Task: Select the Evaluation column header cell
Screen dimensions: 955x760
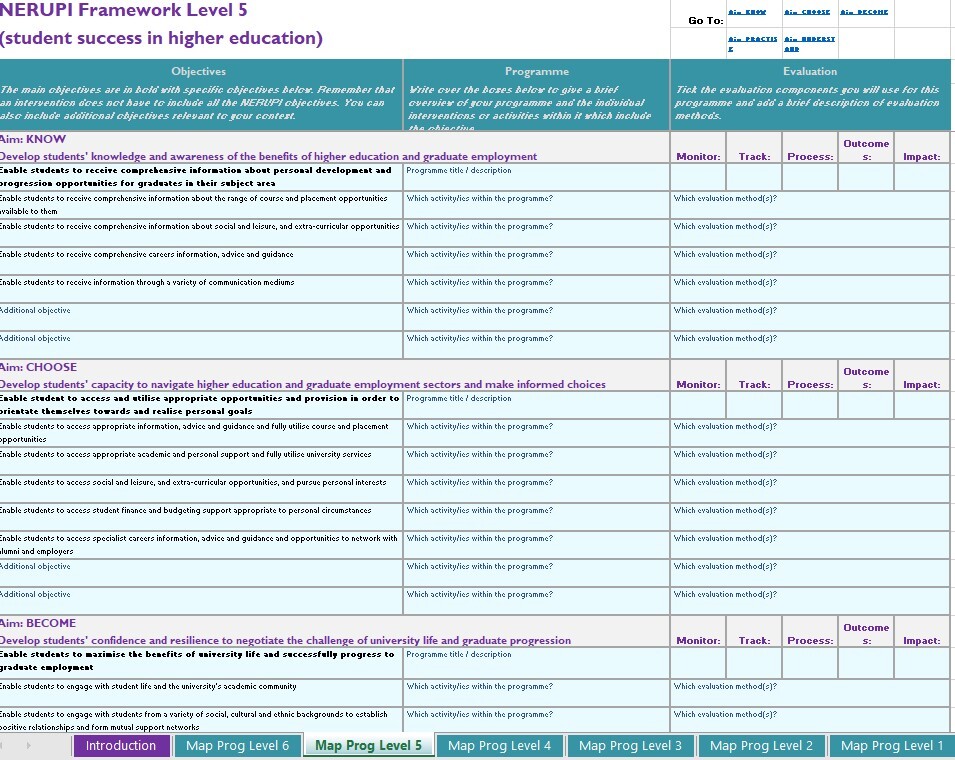Action: pos(810,71)
